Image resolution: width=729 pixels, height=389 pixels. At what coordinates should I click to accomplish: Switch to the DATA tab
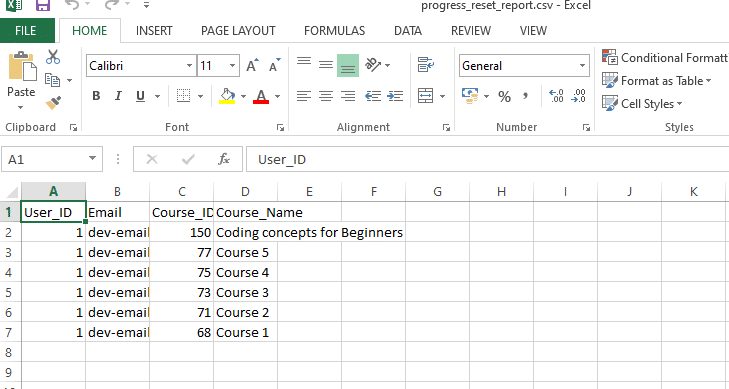(408, 31)
